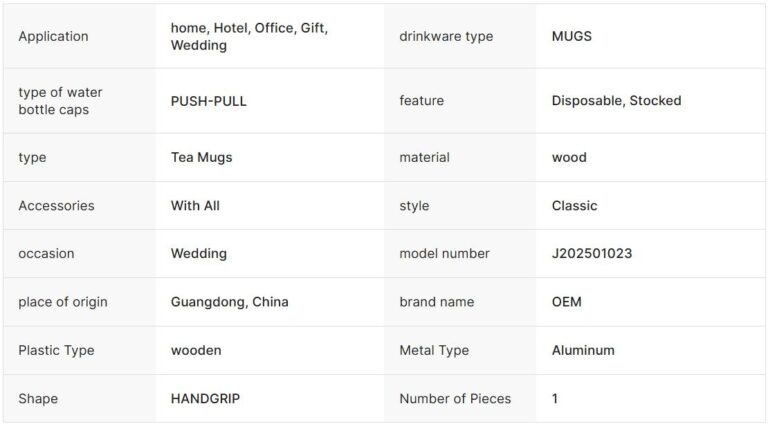Click the "HANDGRIP" shape value
The width and height of the screenshot is (768, 424).
coord(205,399)
